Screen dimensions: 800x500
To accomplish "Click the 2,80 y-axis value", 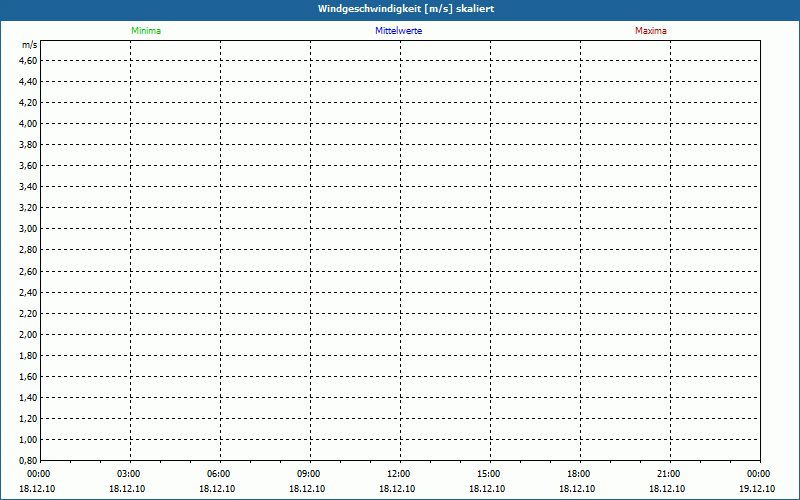I will 28,250.
